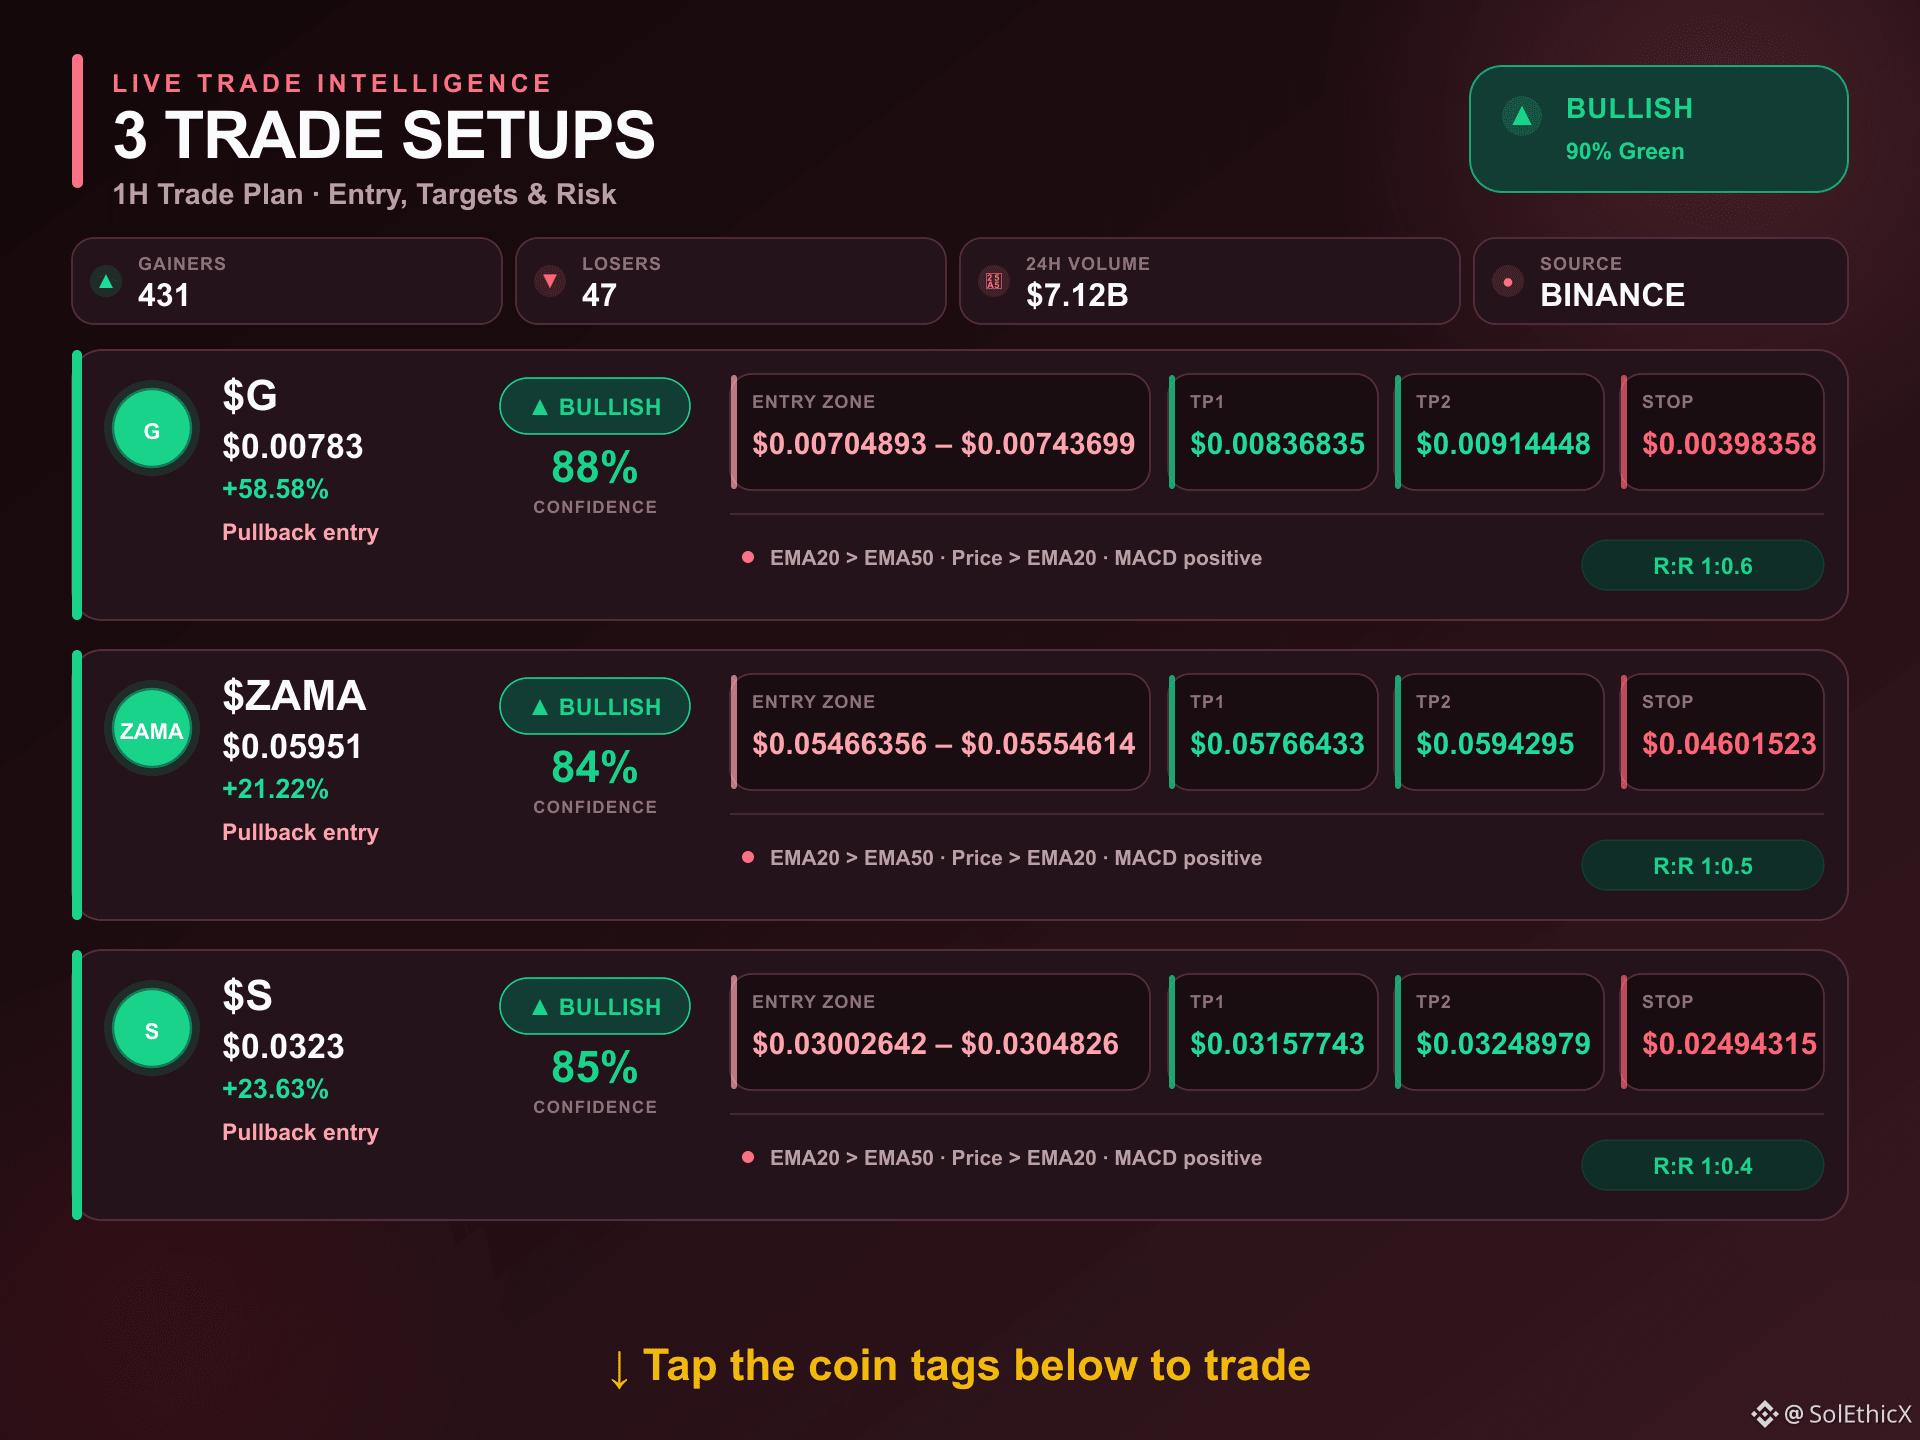Click the Tap the coin tags text

tap(976, 1365)
